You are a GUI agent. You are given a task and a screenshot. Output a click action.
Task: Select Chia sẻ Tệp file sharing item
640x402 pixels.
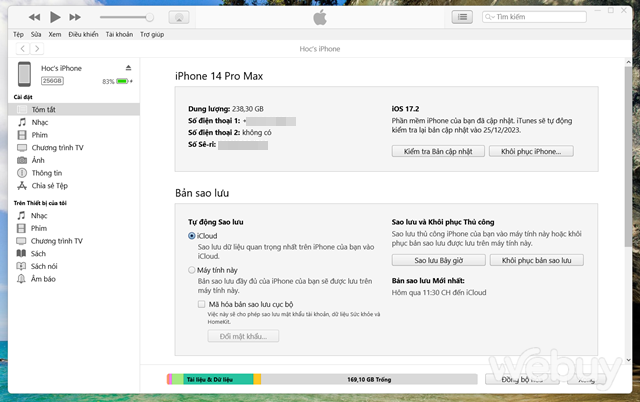pos(50,185)
